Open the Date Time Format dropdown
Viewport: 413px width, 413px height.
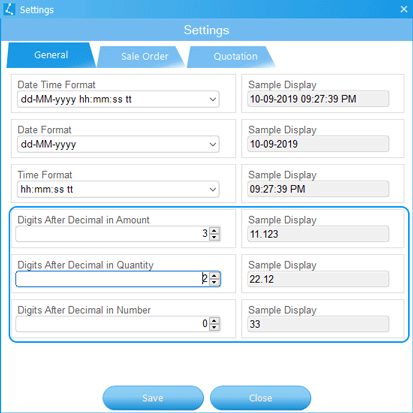(x=118, y=99)
